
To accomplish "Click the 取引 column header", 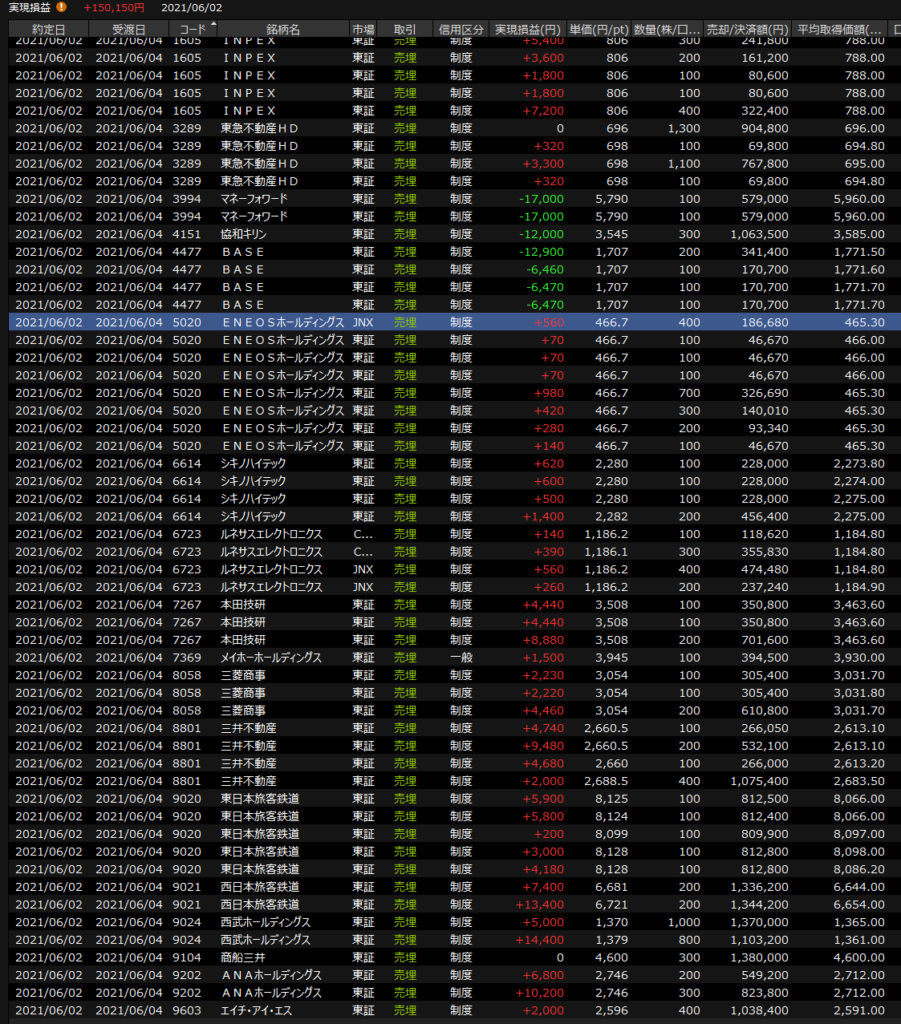I will [x=405, y=29].
